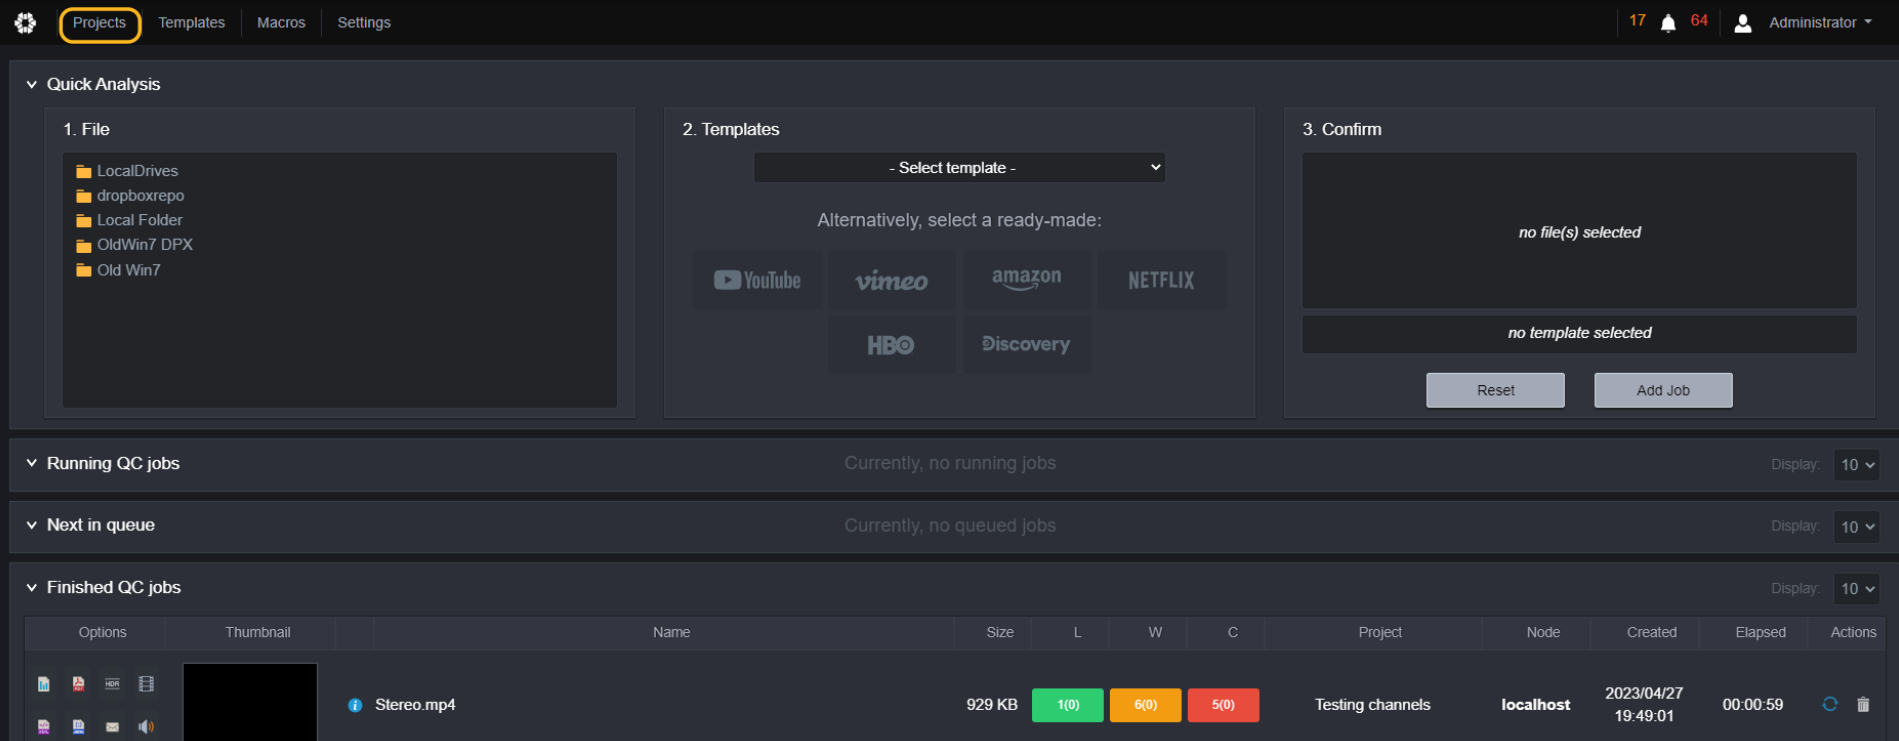Delete the Stereo.mp4 job with trash icon
The image size is (1899, 741).
[1863, 704]
